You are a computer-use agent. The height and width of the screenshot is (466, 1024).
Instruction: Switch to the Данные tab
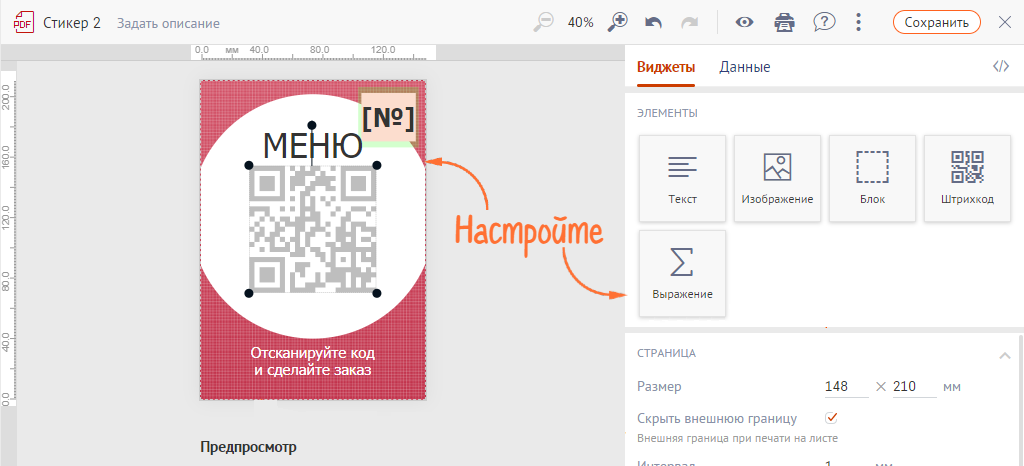point(745,67)
